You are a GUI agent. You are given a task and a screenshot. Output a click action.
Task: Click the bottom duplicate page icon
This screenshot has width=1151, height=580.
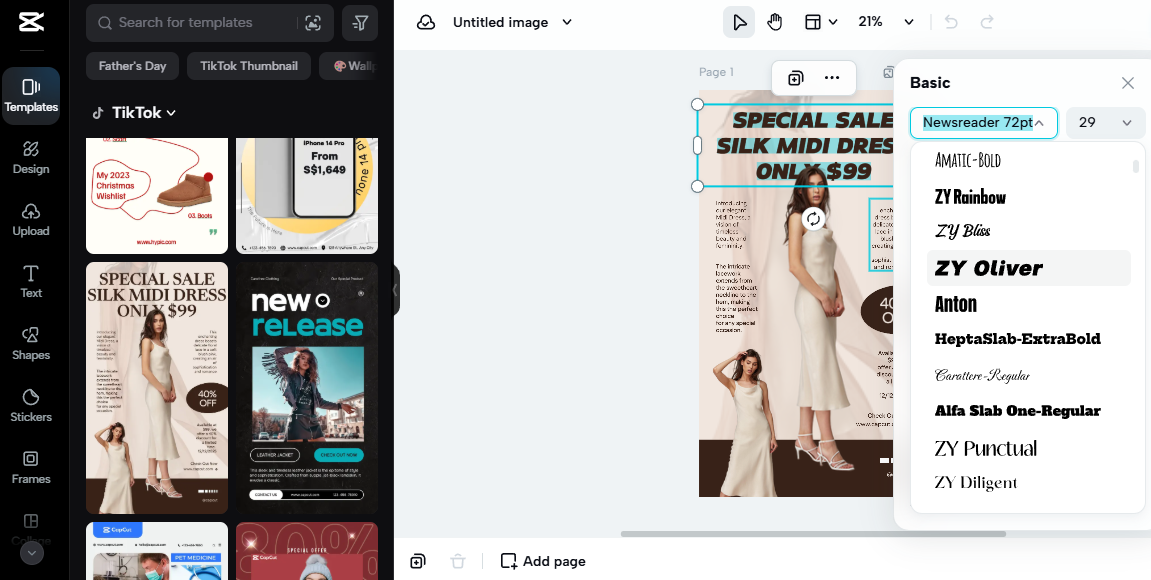click(418, 562)
